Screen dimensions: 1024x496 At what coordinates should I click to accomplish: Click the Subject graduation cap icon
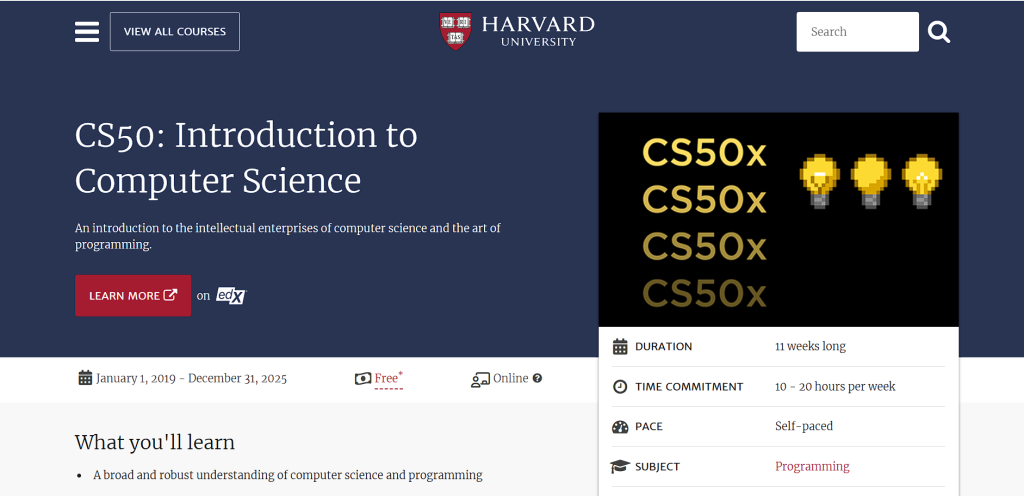pyautogui.click(x=620, y=467)
